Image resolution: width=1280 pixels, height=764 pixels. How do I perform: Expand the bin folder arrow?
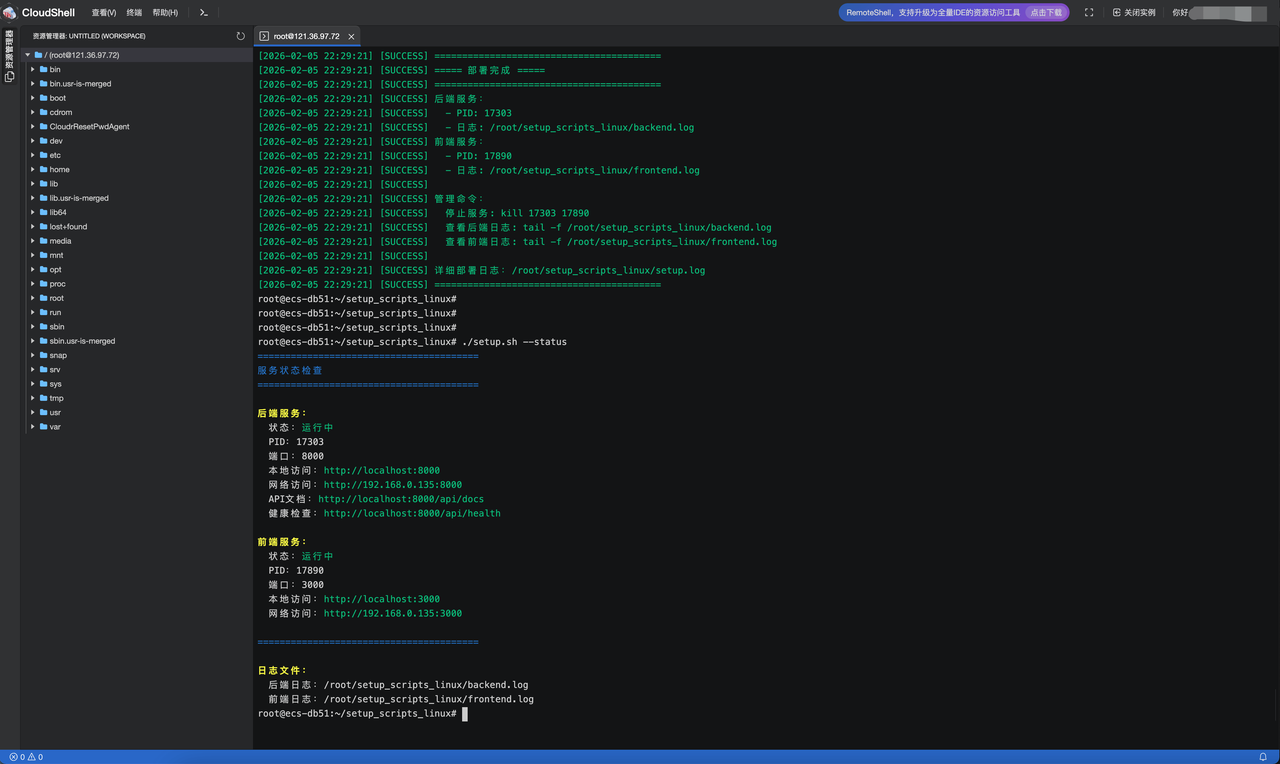33,69
